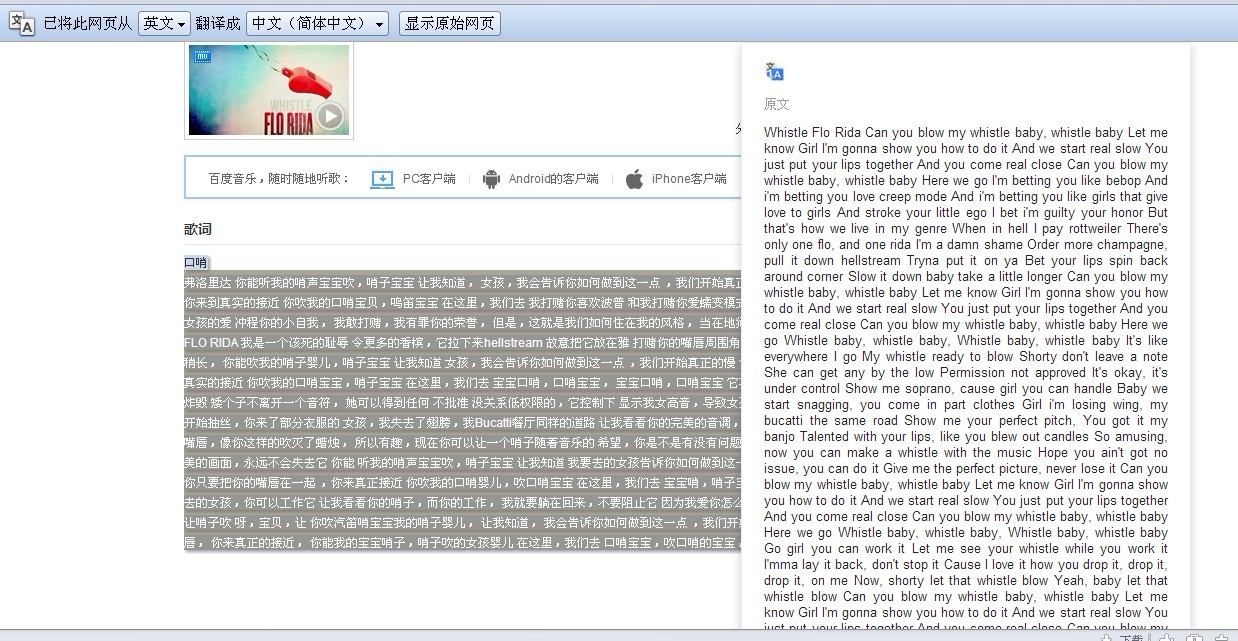The image size is (1238, 641).
Task: Open the Flo Rida Whistle album thumbnail
Action: [269, 90]
